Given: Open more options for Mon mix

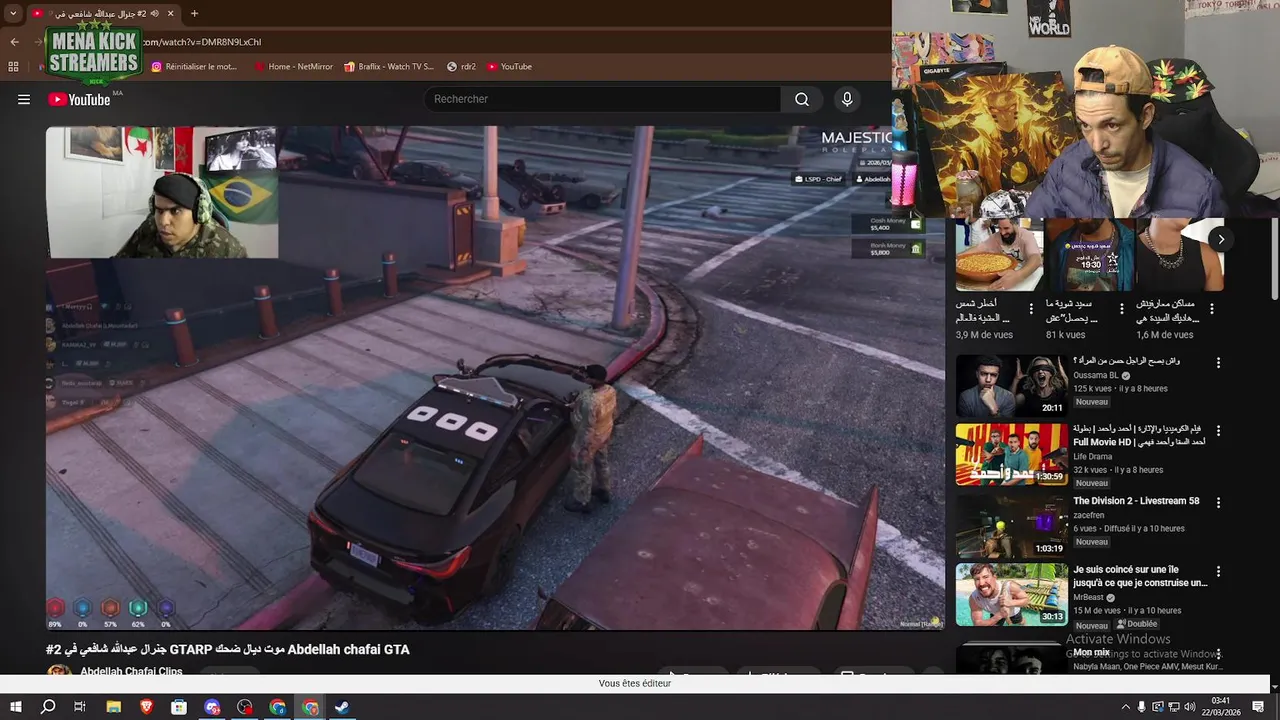Looking at the screenshot, I should [x=1218, y=653].
